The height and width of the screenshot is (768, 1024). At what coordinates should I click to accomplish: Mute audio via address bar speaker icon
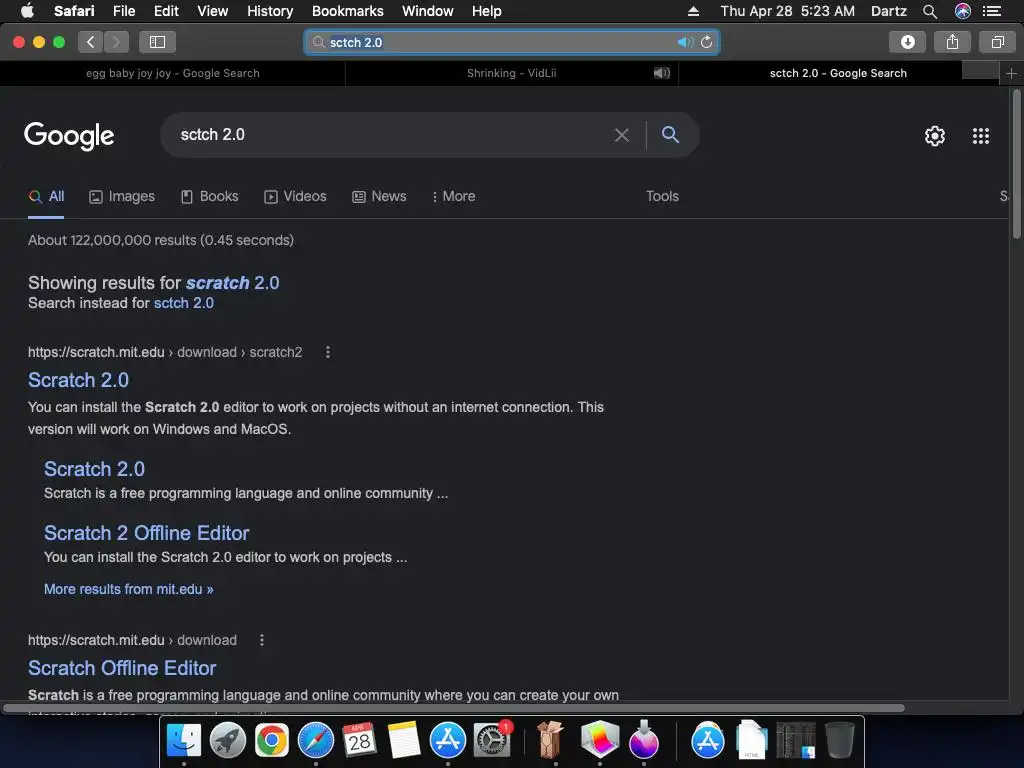(684, 42)
